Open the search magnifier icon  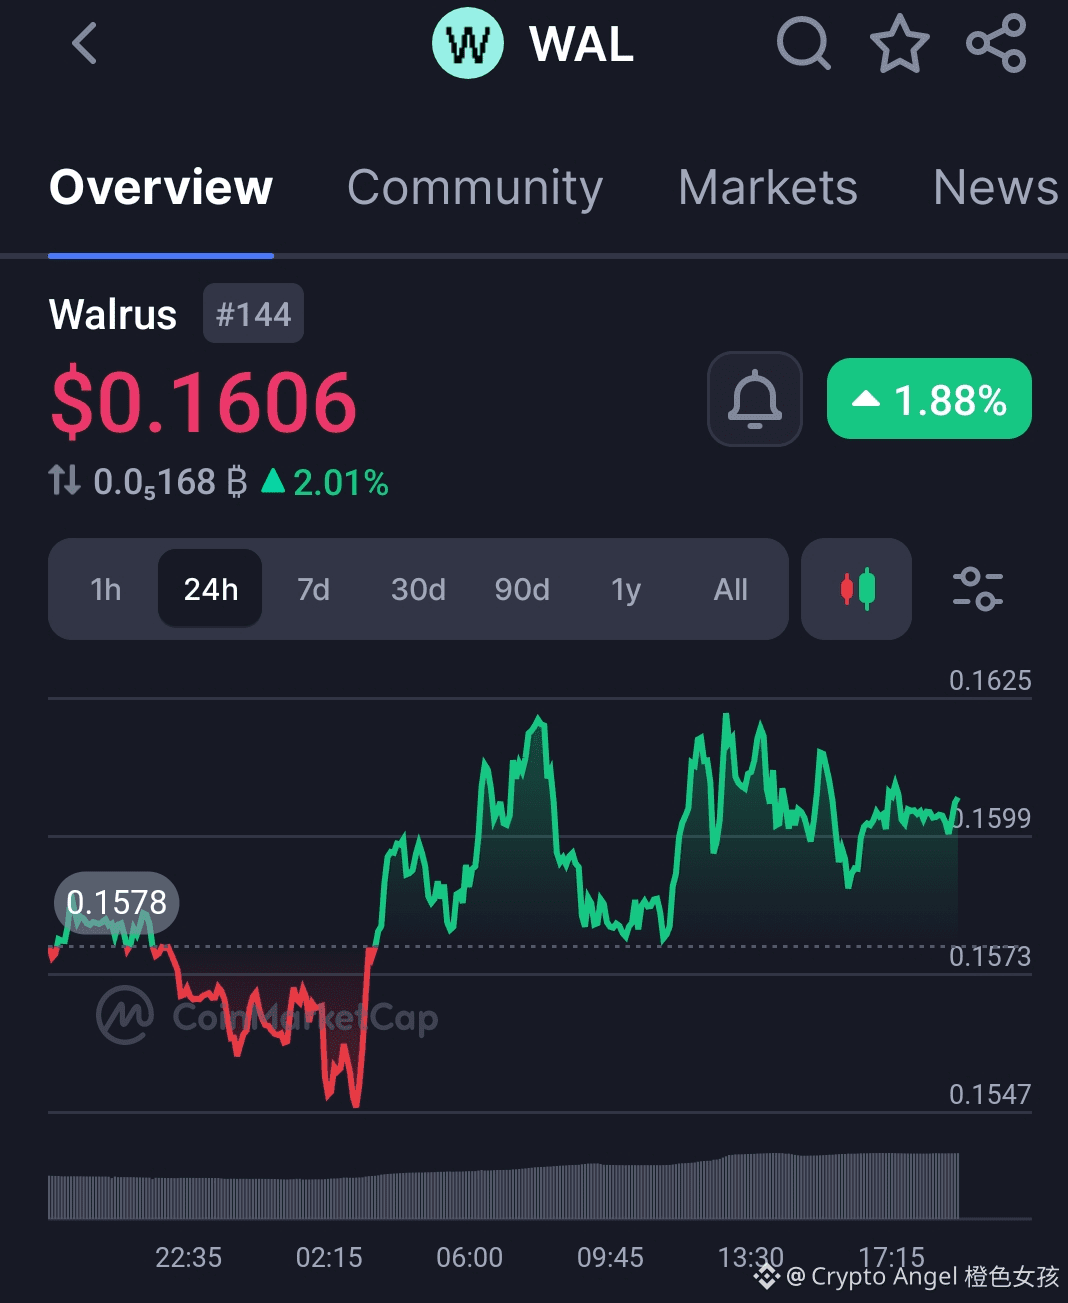pos(803,44)
